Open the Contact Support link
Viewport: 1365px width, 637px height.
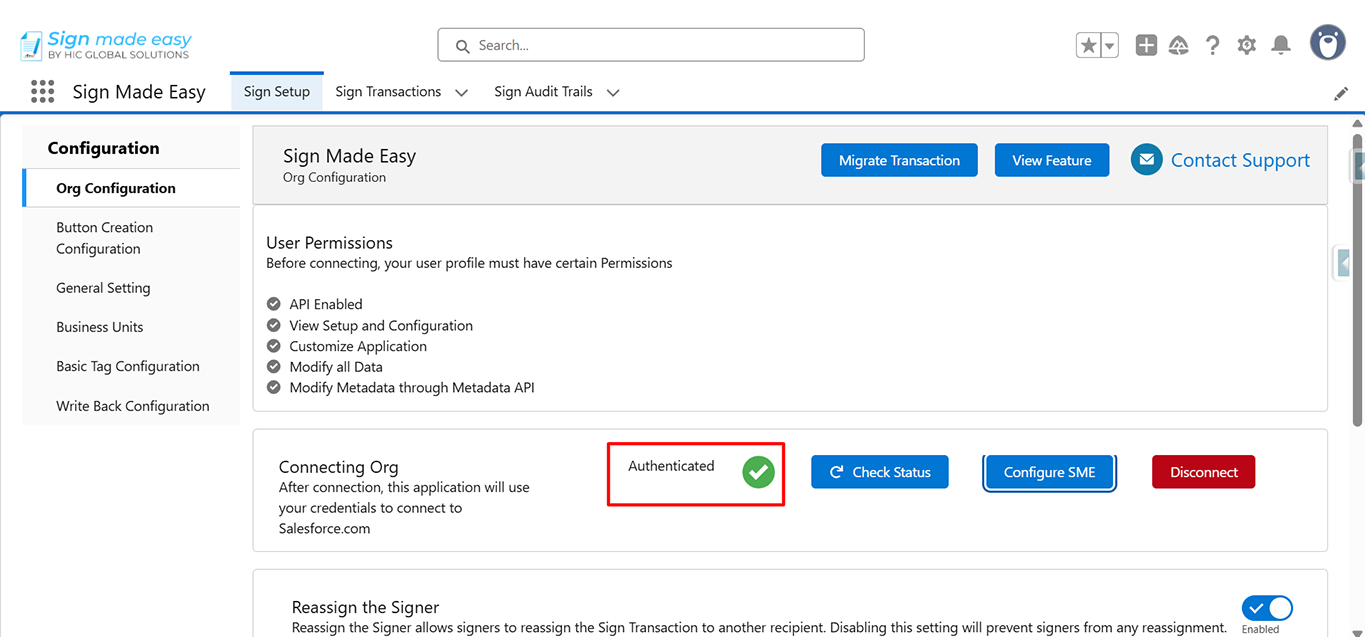(x=1240, y=160)
